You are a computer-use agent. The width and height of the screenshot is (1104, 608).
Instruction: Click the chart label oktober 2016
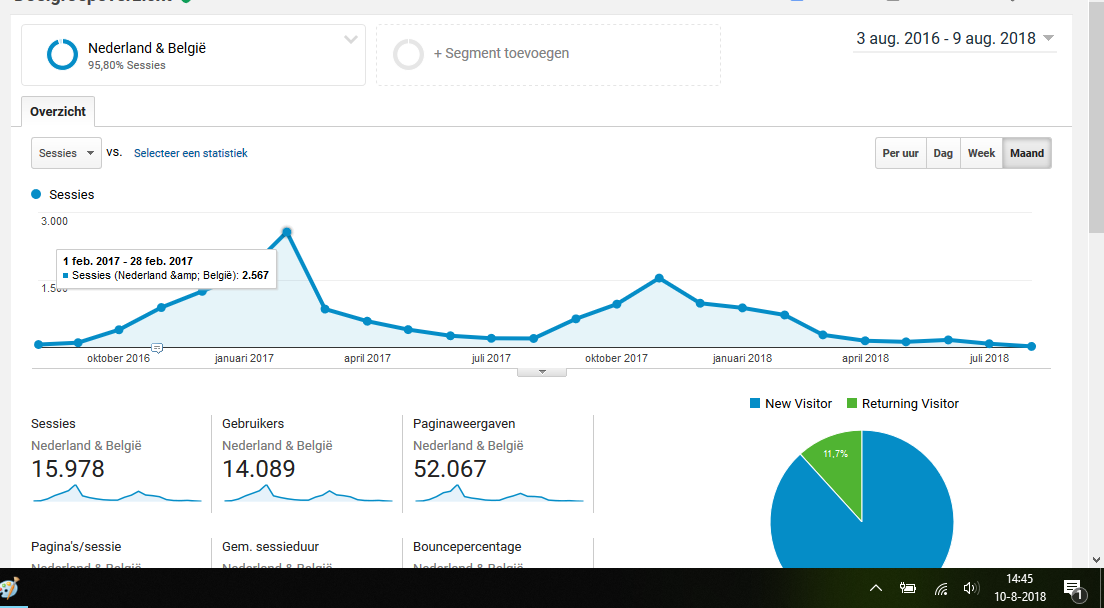[118, 358]
